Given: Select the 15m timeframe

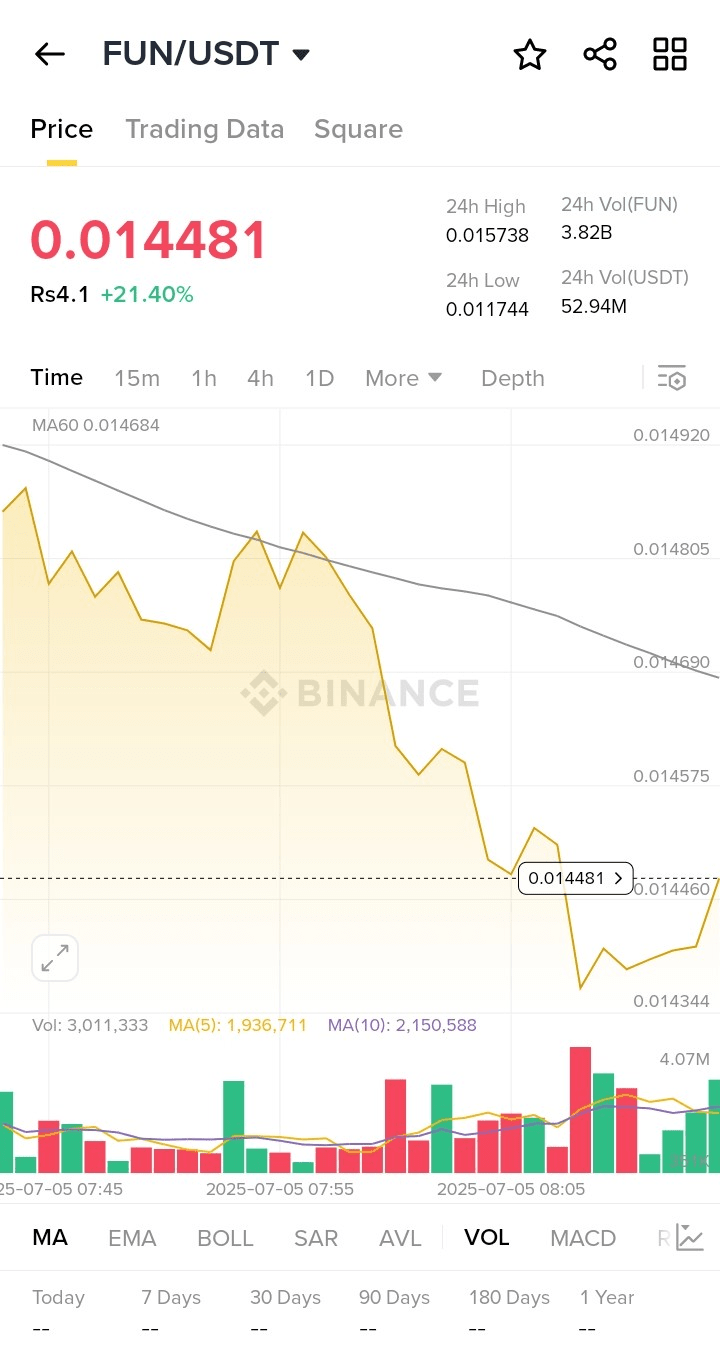Looking at the screenshot, I should pos(137,378).
